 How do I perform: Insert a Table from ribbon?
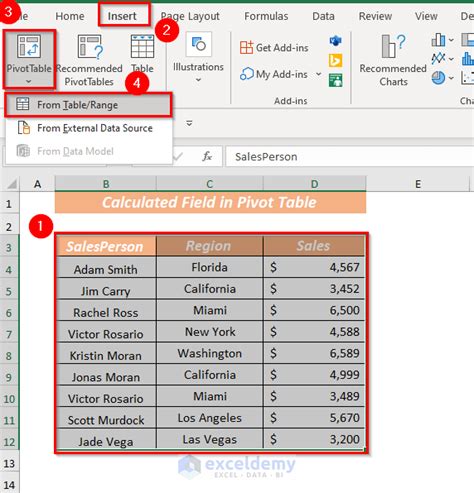click(142, 54)
